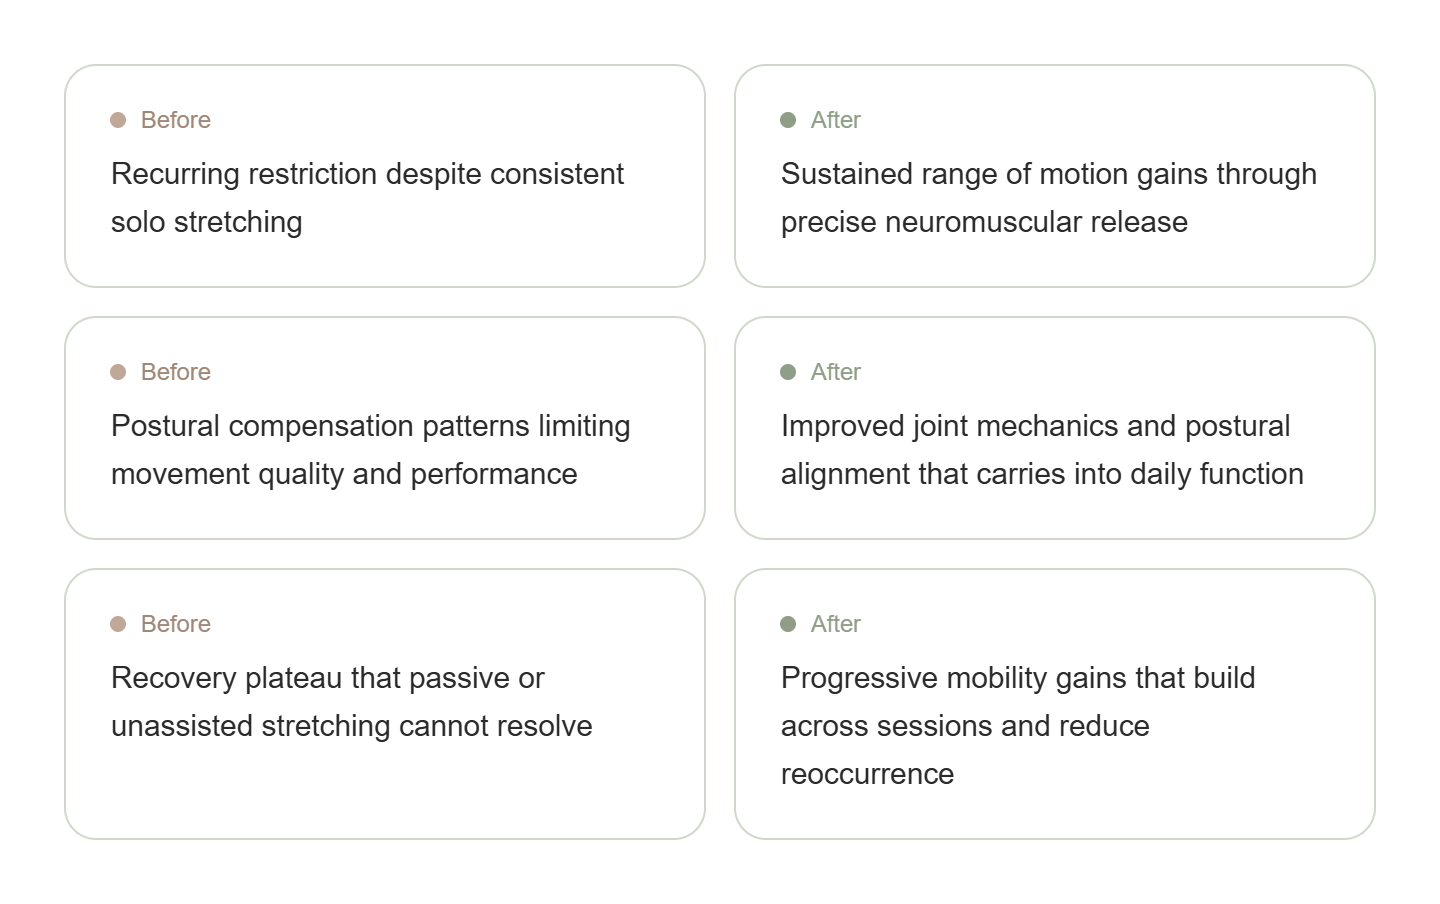The image size is (1440, 904).
Task: Click the Before label above Postural compensation patterns
Action: [x=176, y=372]
